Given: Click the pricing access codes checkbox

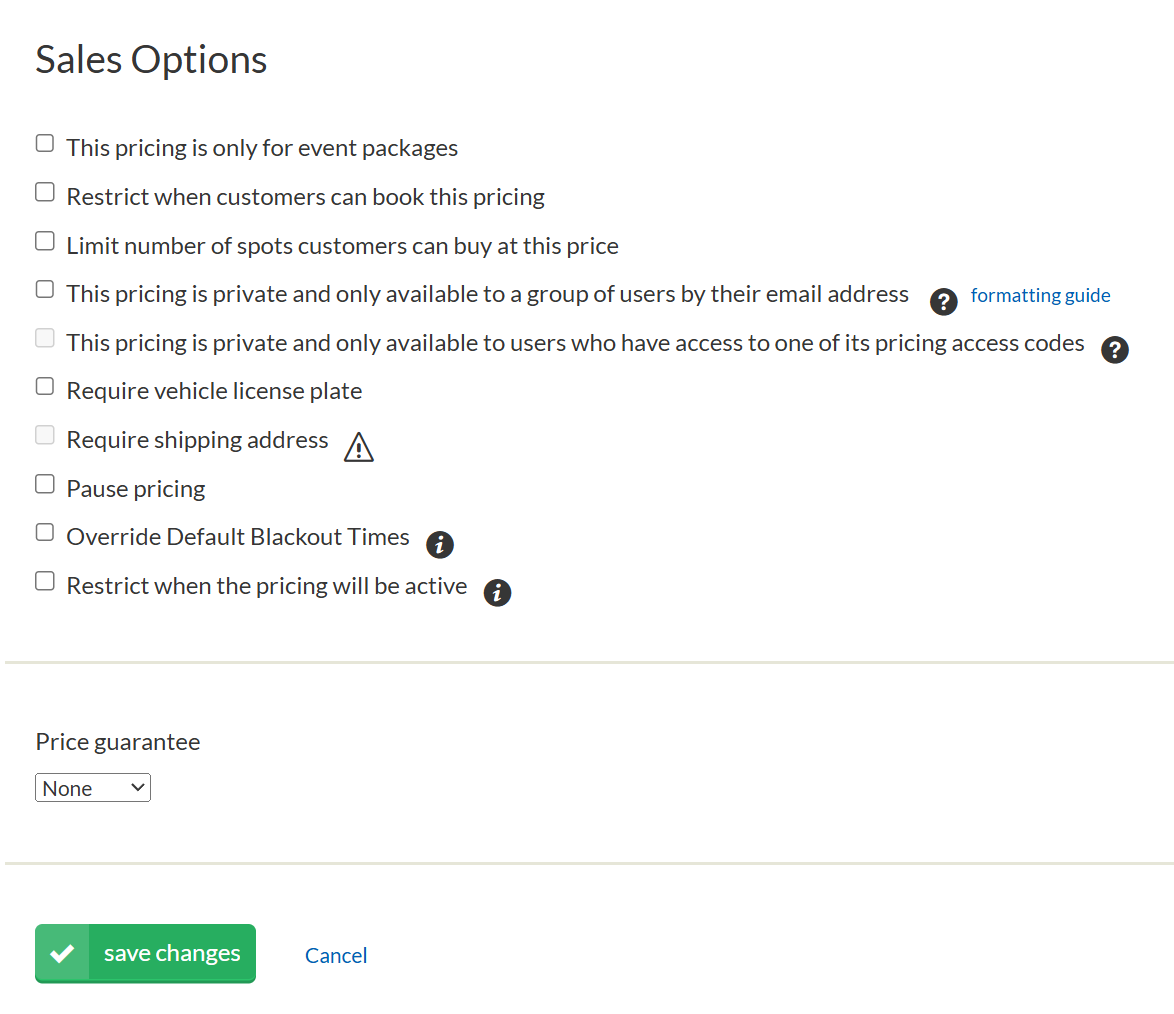Looking at the screenshot, I should pos(45,338).
